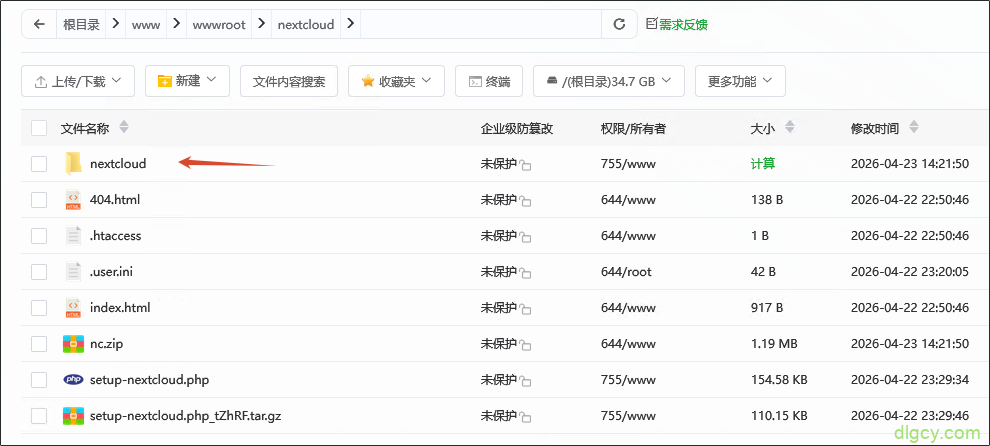The image size is (990, 446).
Task: Sort by size using the sort arrows
Action: [x=789, y=127]
